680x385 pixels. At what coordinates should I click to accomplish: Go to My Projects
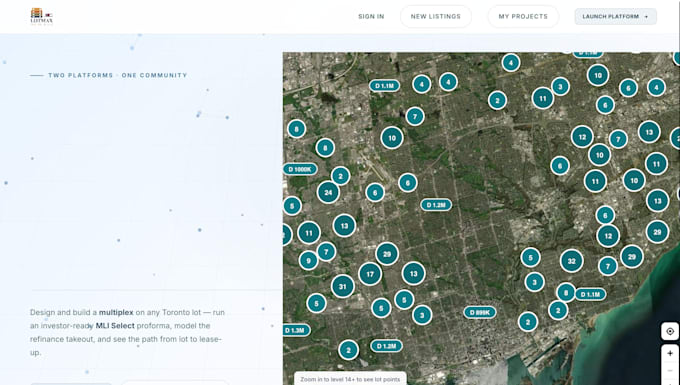523,16
